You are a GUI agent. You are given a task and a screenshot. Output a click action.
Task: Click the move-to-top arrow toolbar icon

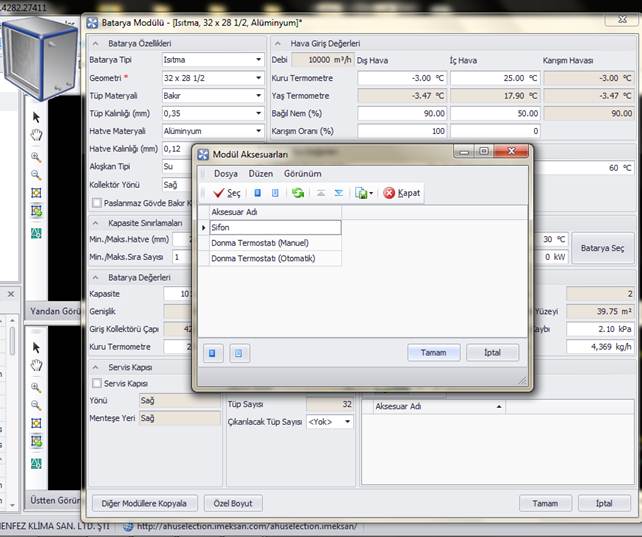(x=320, y=193)
